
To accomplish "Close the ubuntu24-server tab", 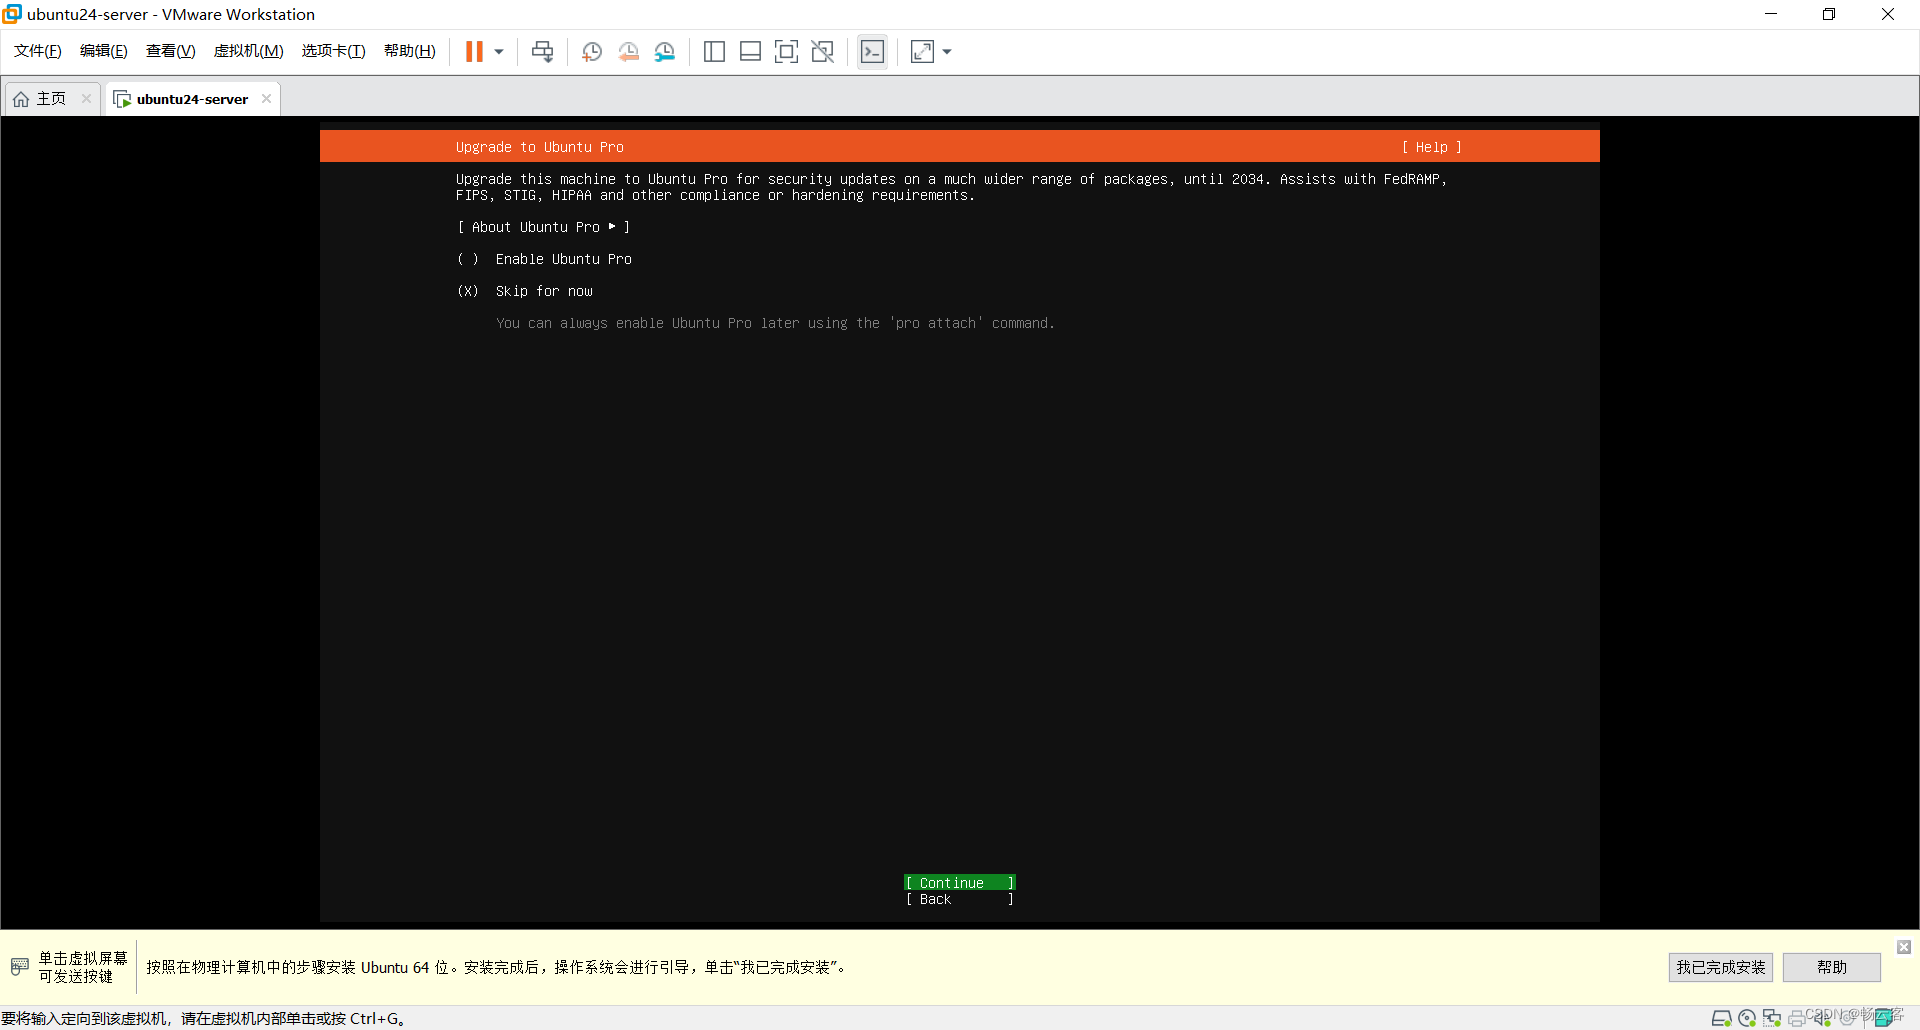I will [x=266, y=98].
